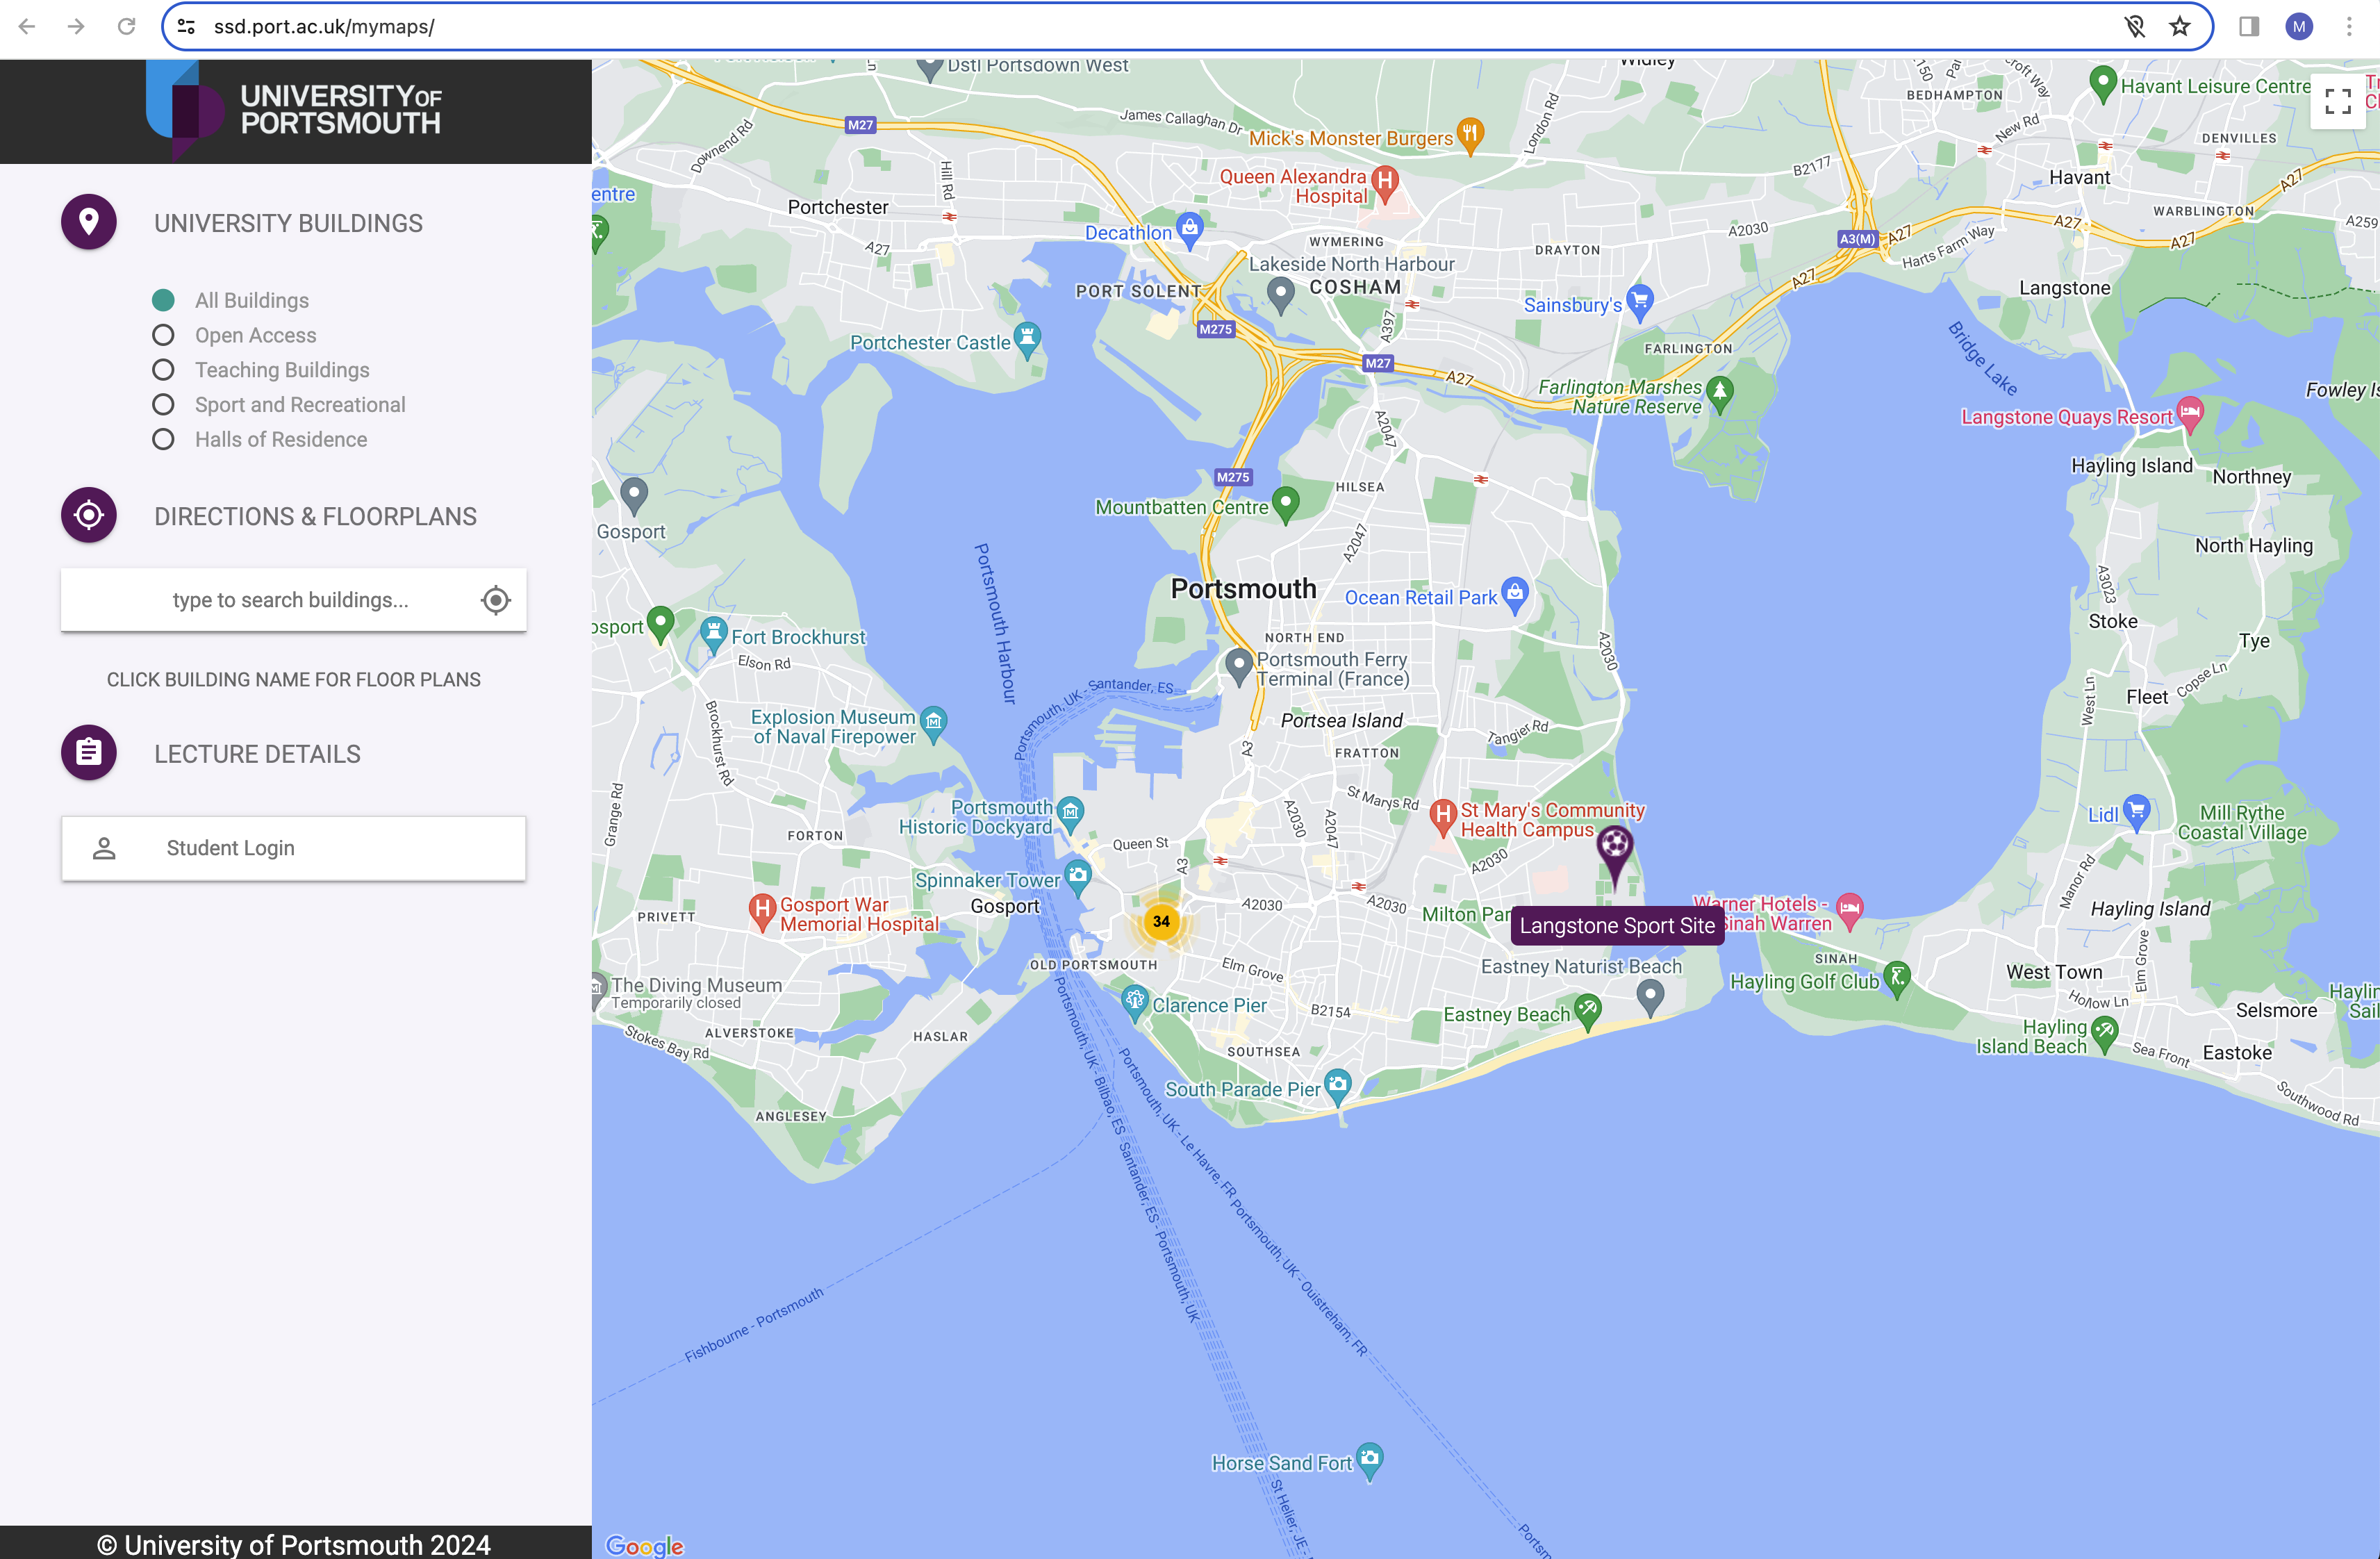
Task: Expand the LECTURE DETAILS section heading
Action: [x=257, y=754]
